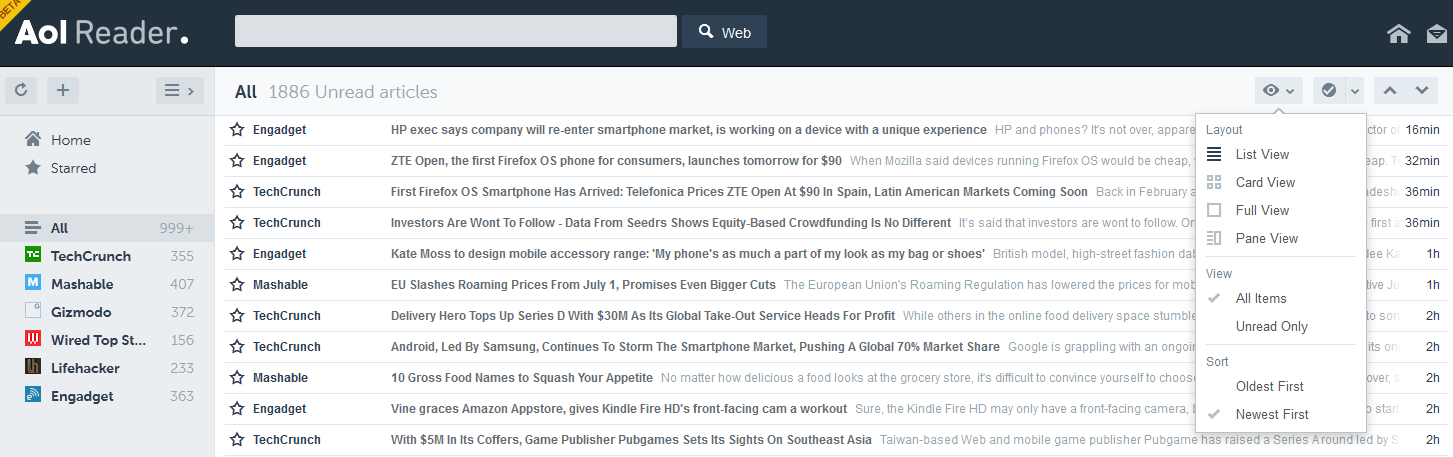Image resolution: width=1453 pixels, height=457 pixels.
Task: Click the mark all as read checkmark
Action: 1329,91
